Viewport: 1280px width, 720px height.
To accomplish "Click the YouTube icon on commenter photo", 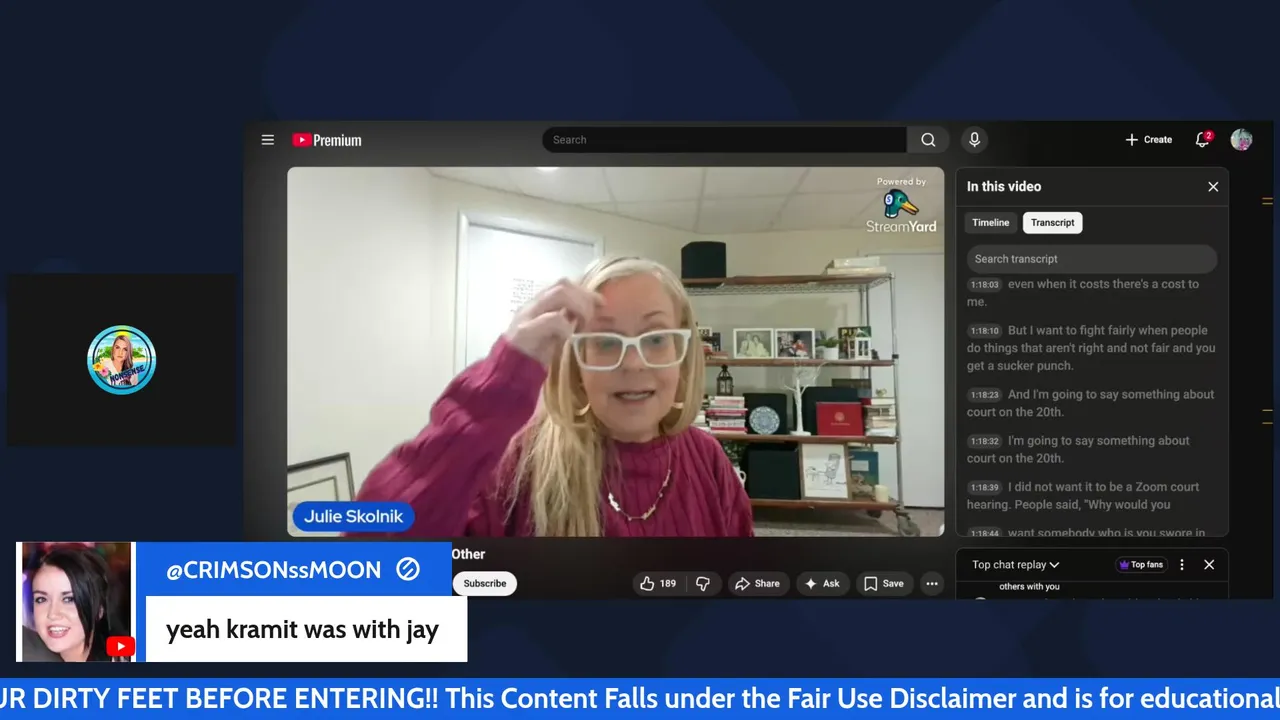I will [120, 647].
